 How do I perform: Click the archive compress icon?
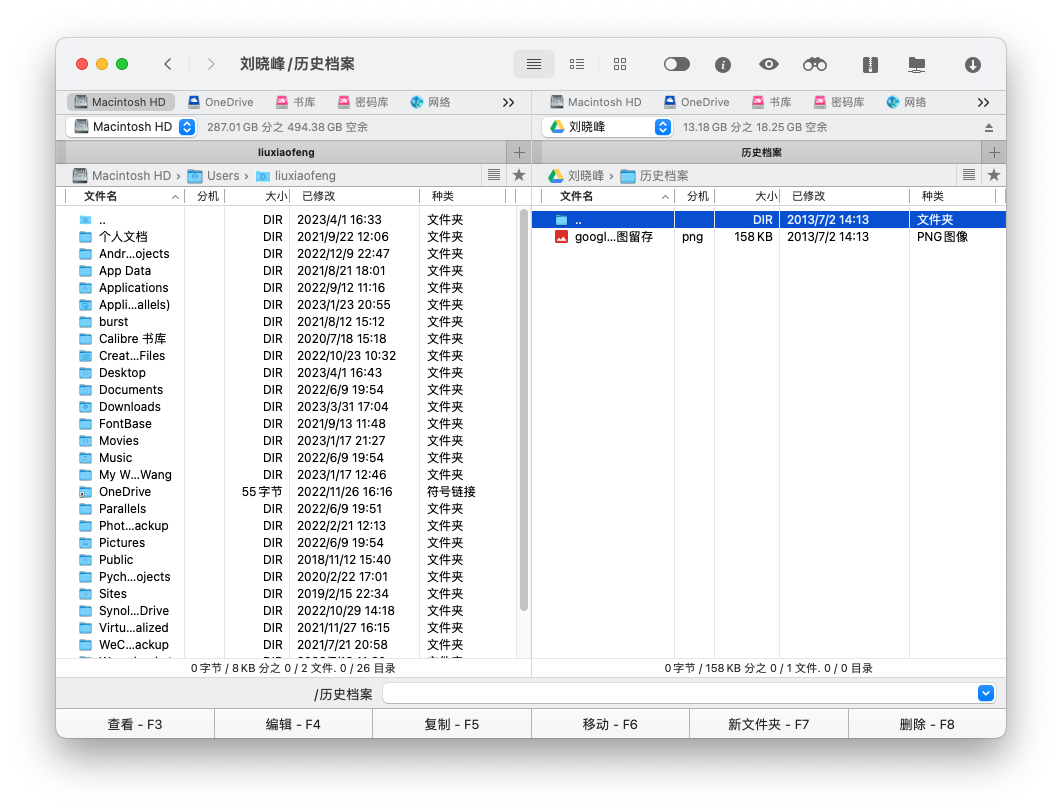point(870,64)
